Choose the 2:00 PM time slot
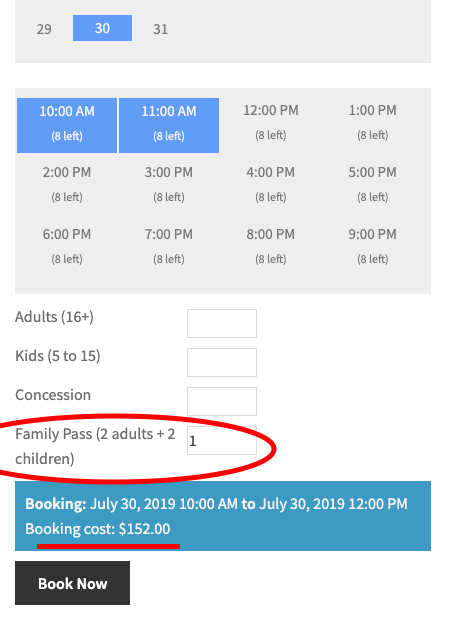Image resolution: width=453 pixels, height=624 pixels. (x=67, y=185)
